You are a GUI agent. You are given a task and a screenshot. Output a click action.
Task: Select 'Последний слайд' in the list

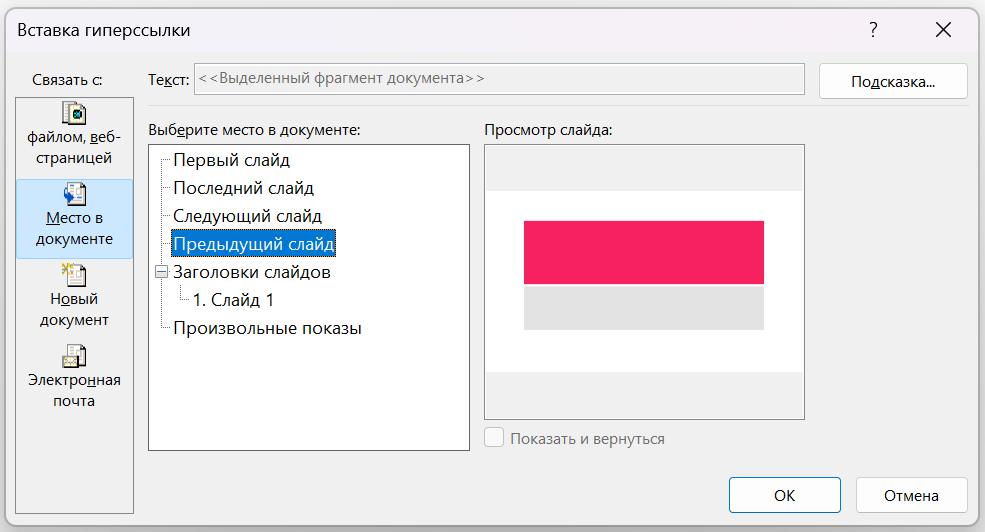tap(243, 188)
